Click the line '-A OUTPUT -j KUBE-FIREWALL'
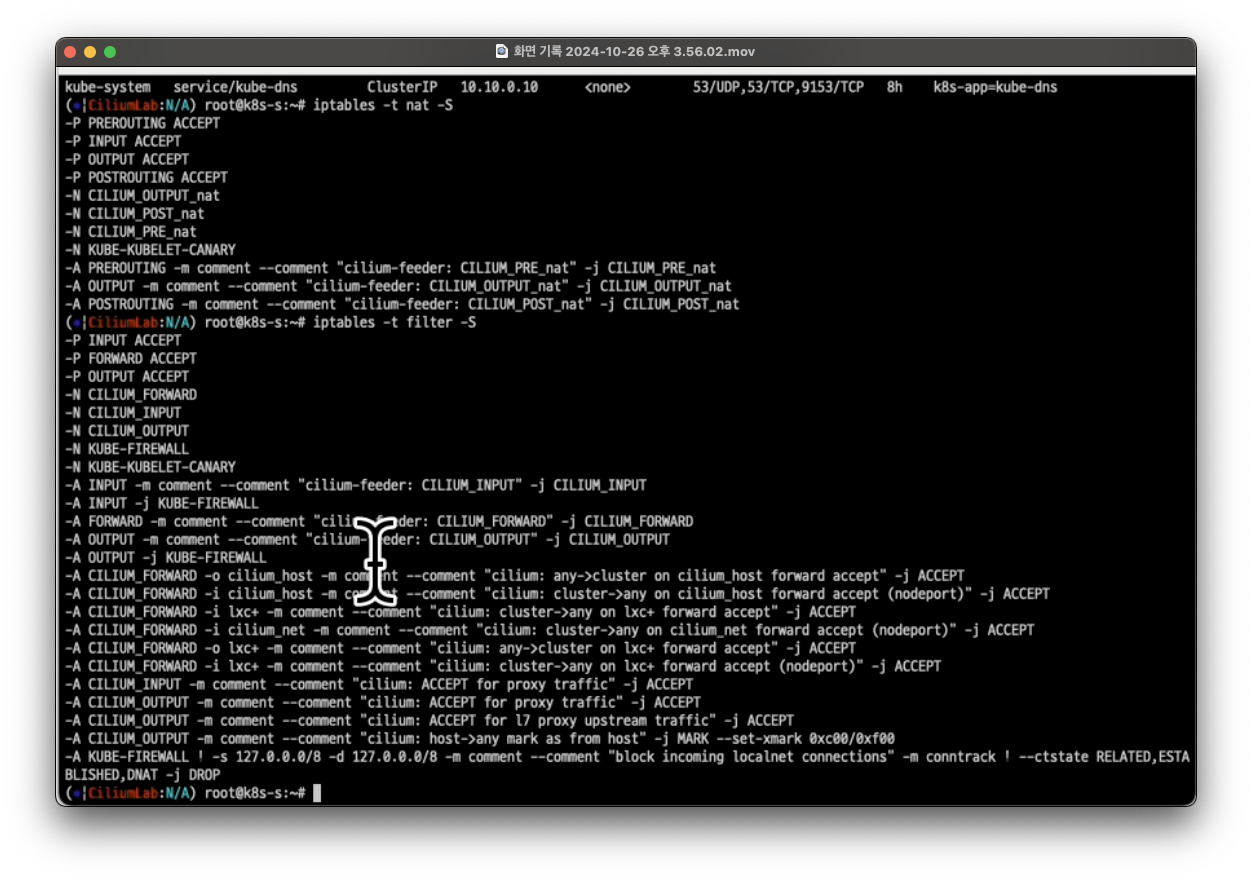Image resolution: width=1252 pixels, height=880 pixels. [165, 557]
